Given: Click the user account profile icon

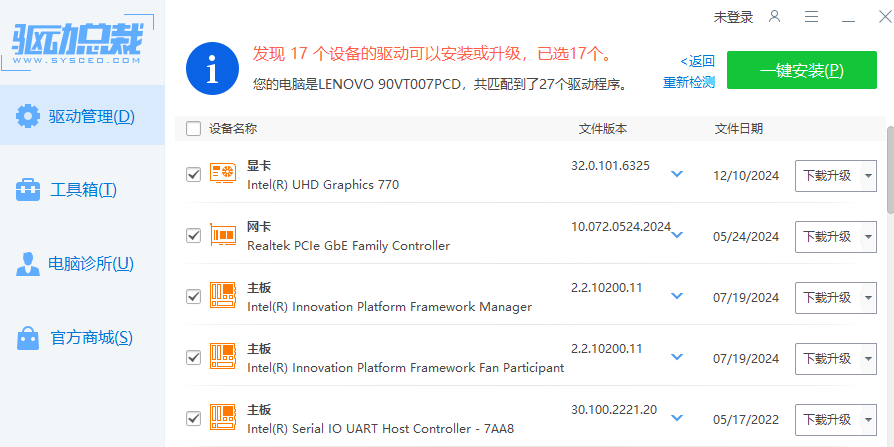Looking at the screenshot, I should [x=774, y=17].
